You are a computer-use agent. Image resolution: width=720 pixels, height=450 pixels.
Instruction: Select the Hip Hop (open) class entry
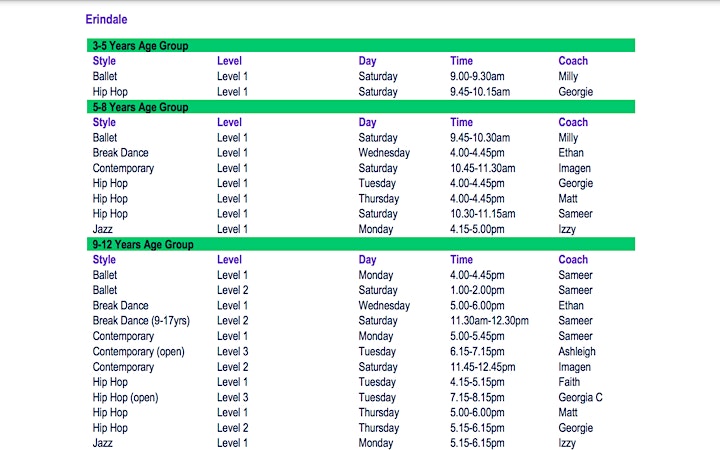[125, 397]
